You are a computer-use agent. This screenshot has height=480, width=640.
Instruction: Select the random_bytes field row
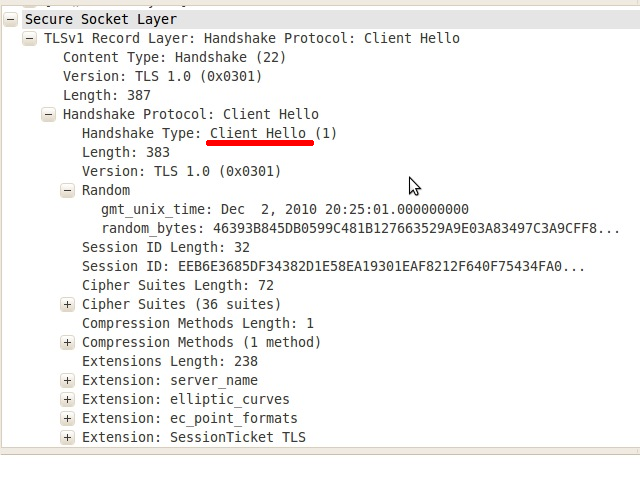pyautogui.click(x=361, y=228)
